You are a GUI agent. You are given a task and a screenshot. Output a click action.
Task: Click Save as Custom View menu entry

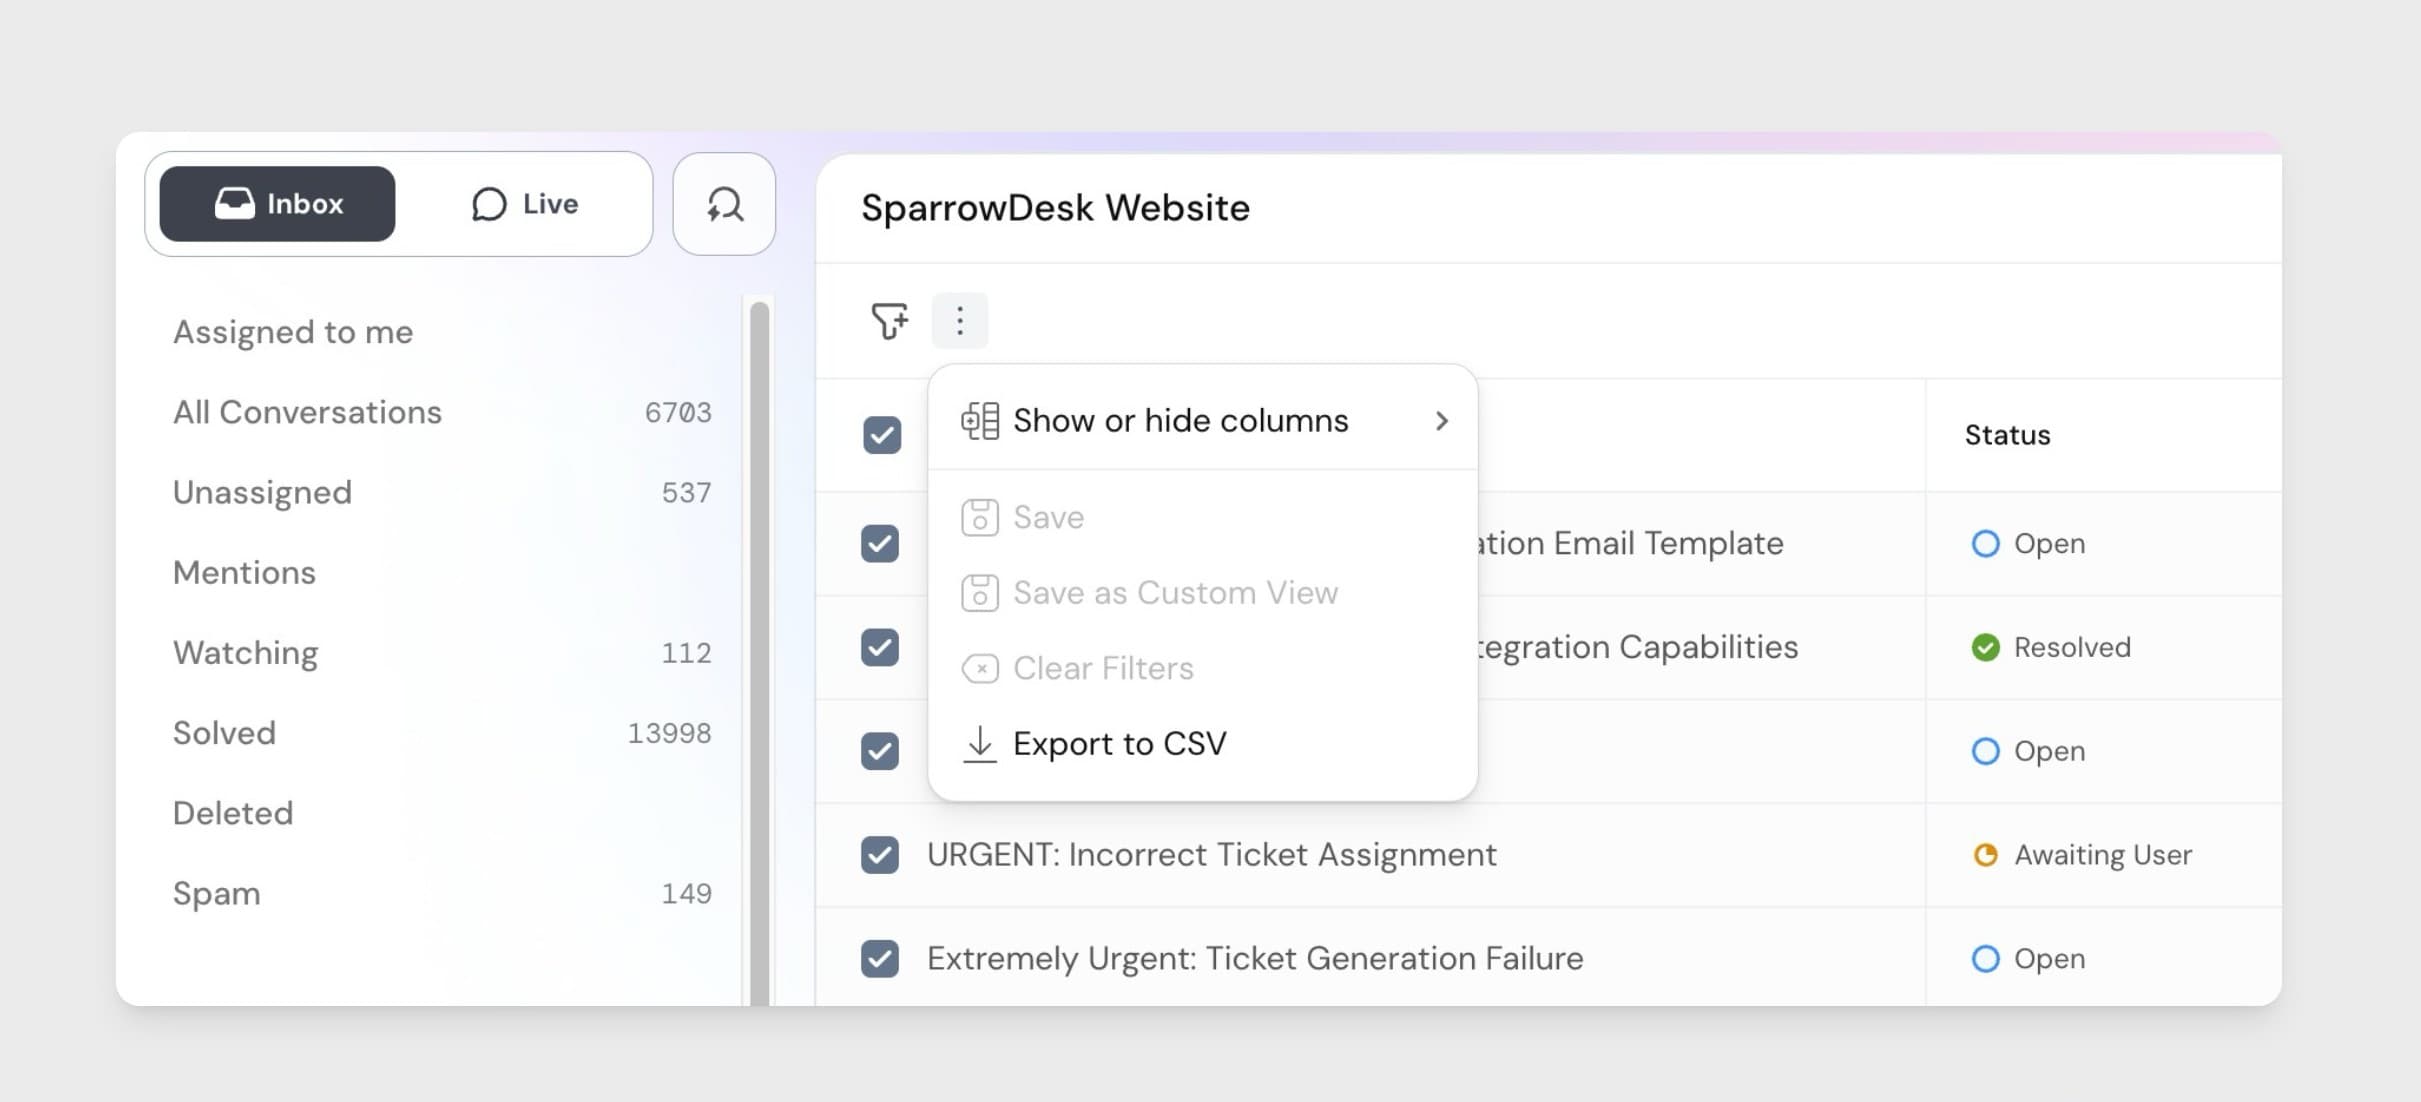(x=1203, y=593)
